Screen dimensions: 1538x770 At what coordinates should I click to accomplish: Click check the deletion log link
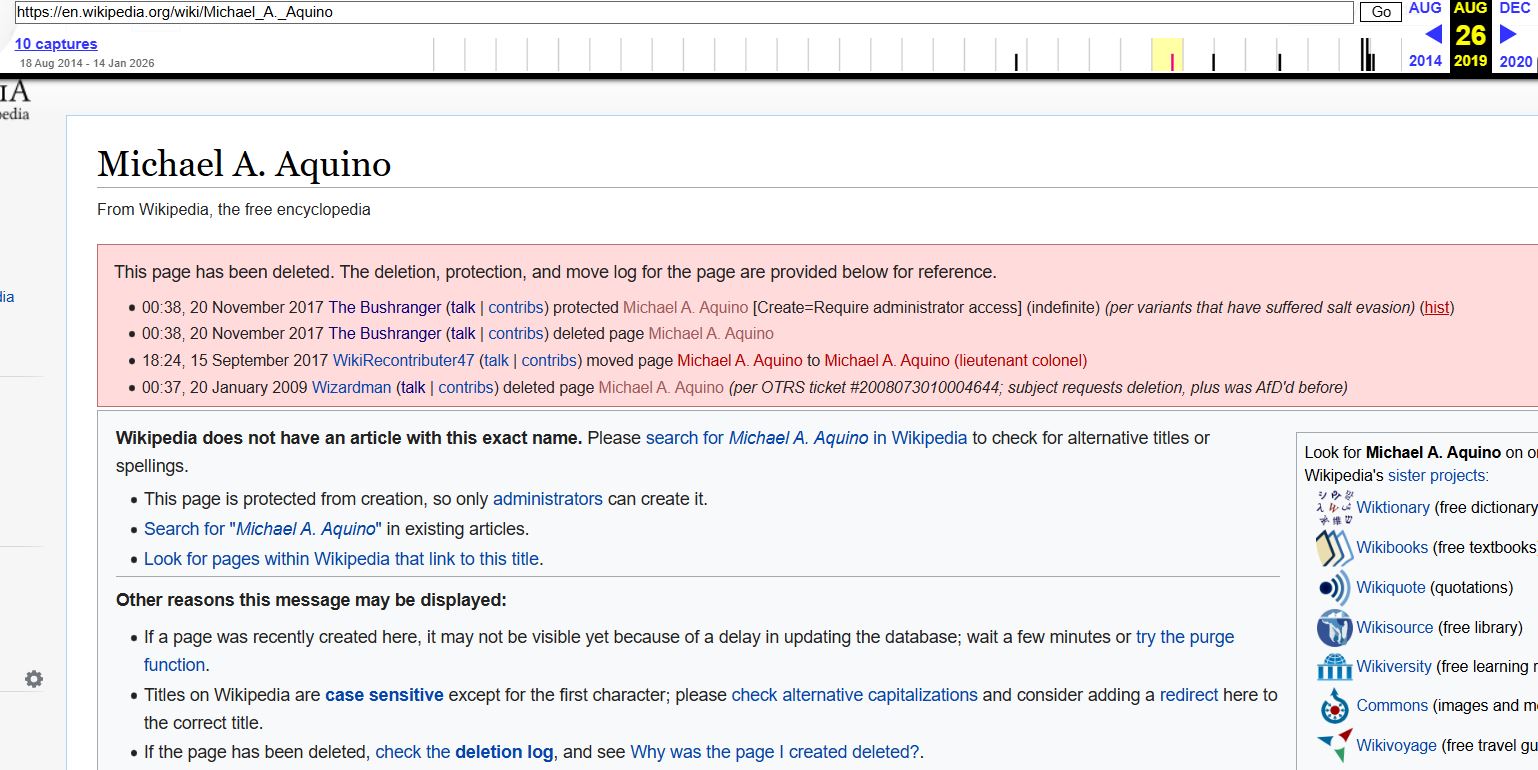(464, 752)
